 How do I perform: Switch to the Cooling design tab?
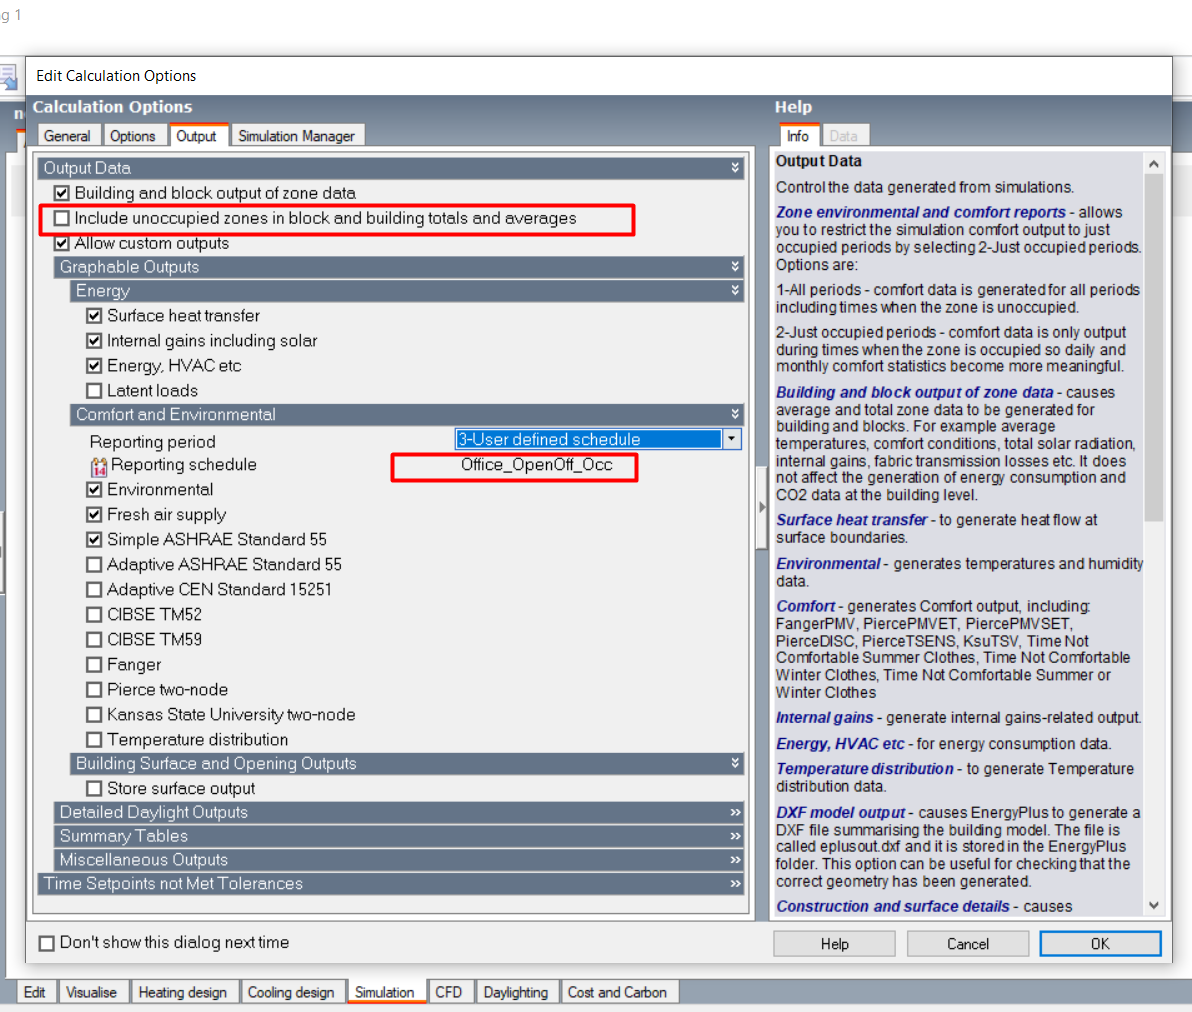coord(291,992)
